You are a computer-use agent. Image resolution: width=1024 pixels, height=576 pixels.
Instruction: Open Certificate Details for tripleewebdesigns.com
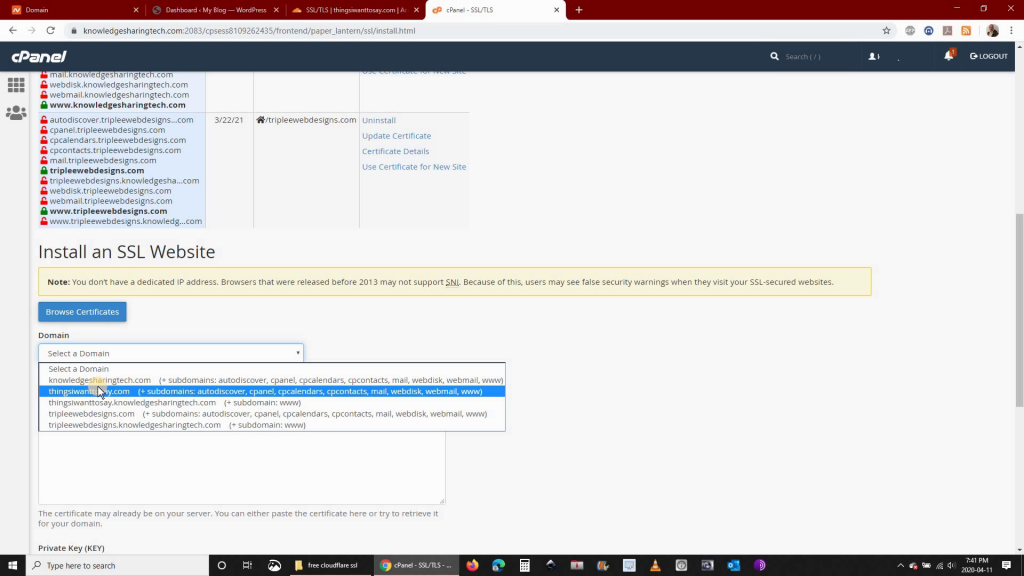[x=395, y=151]
